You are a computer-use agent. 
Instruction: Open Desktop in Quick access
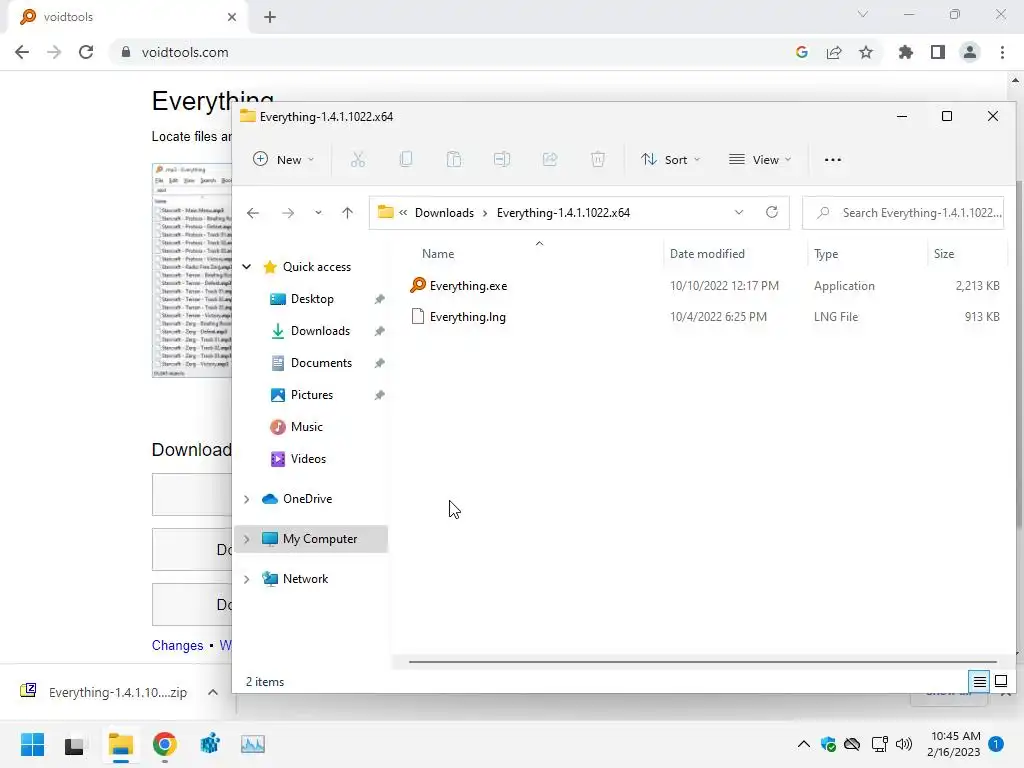(312, 299)
